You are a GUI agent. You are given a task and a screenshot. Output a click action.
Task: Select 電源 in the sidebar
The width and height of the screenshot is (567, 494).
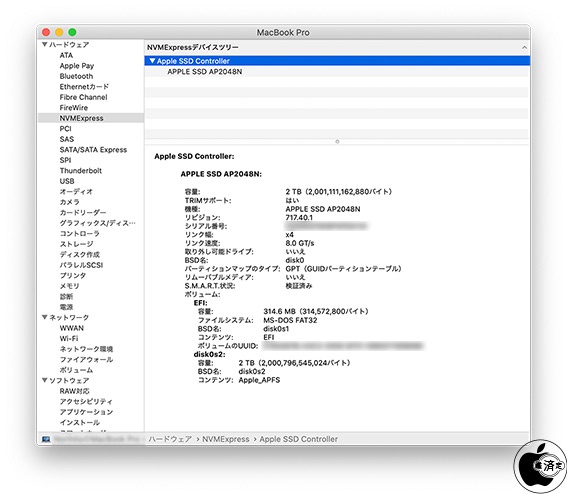(66, 307)
